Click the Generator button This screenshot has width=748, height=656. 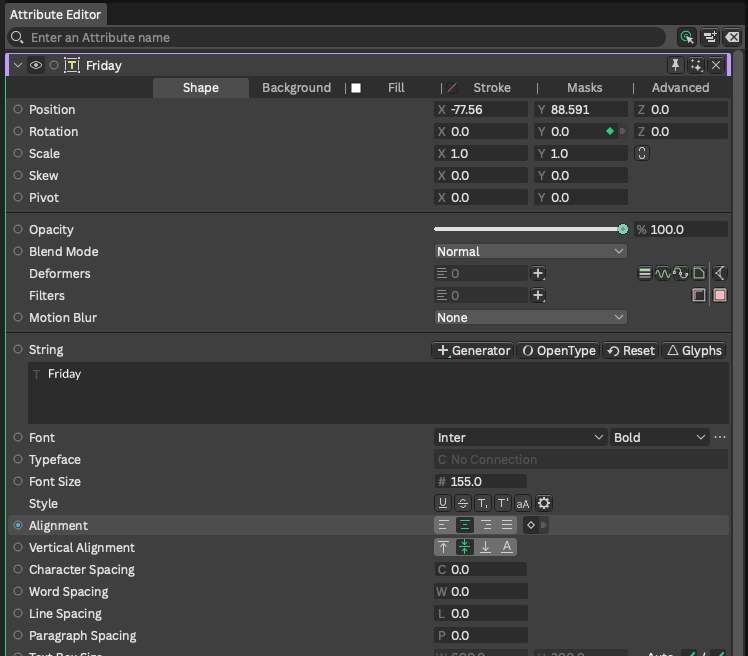click(473, 351)
